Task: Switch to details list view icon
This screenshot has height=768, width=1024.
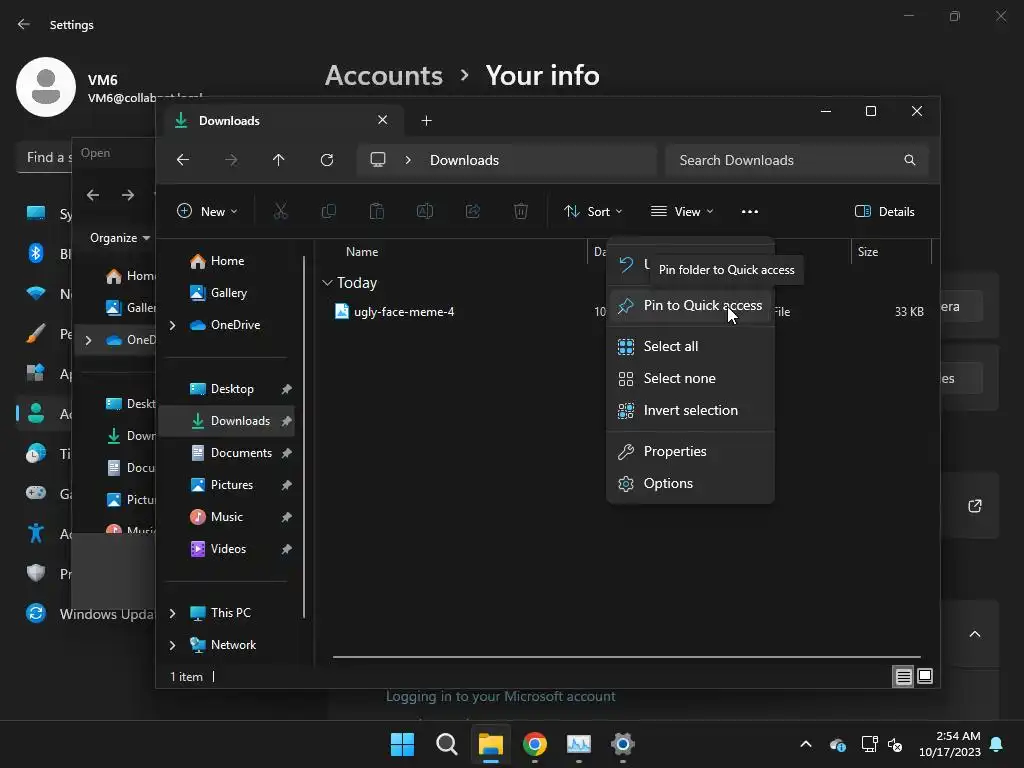Action: point(903,677)
